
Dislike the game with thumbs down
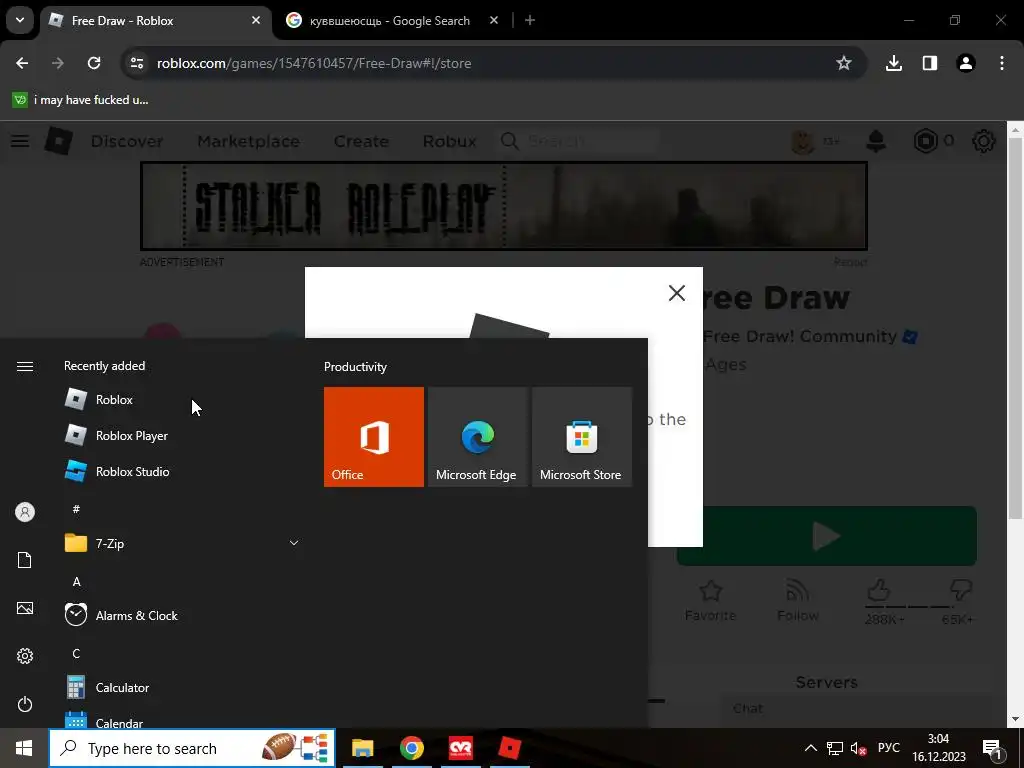(961, 591)
